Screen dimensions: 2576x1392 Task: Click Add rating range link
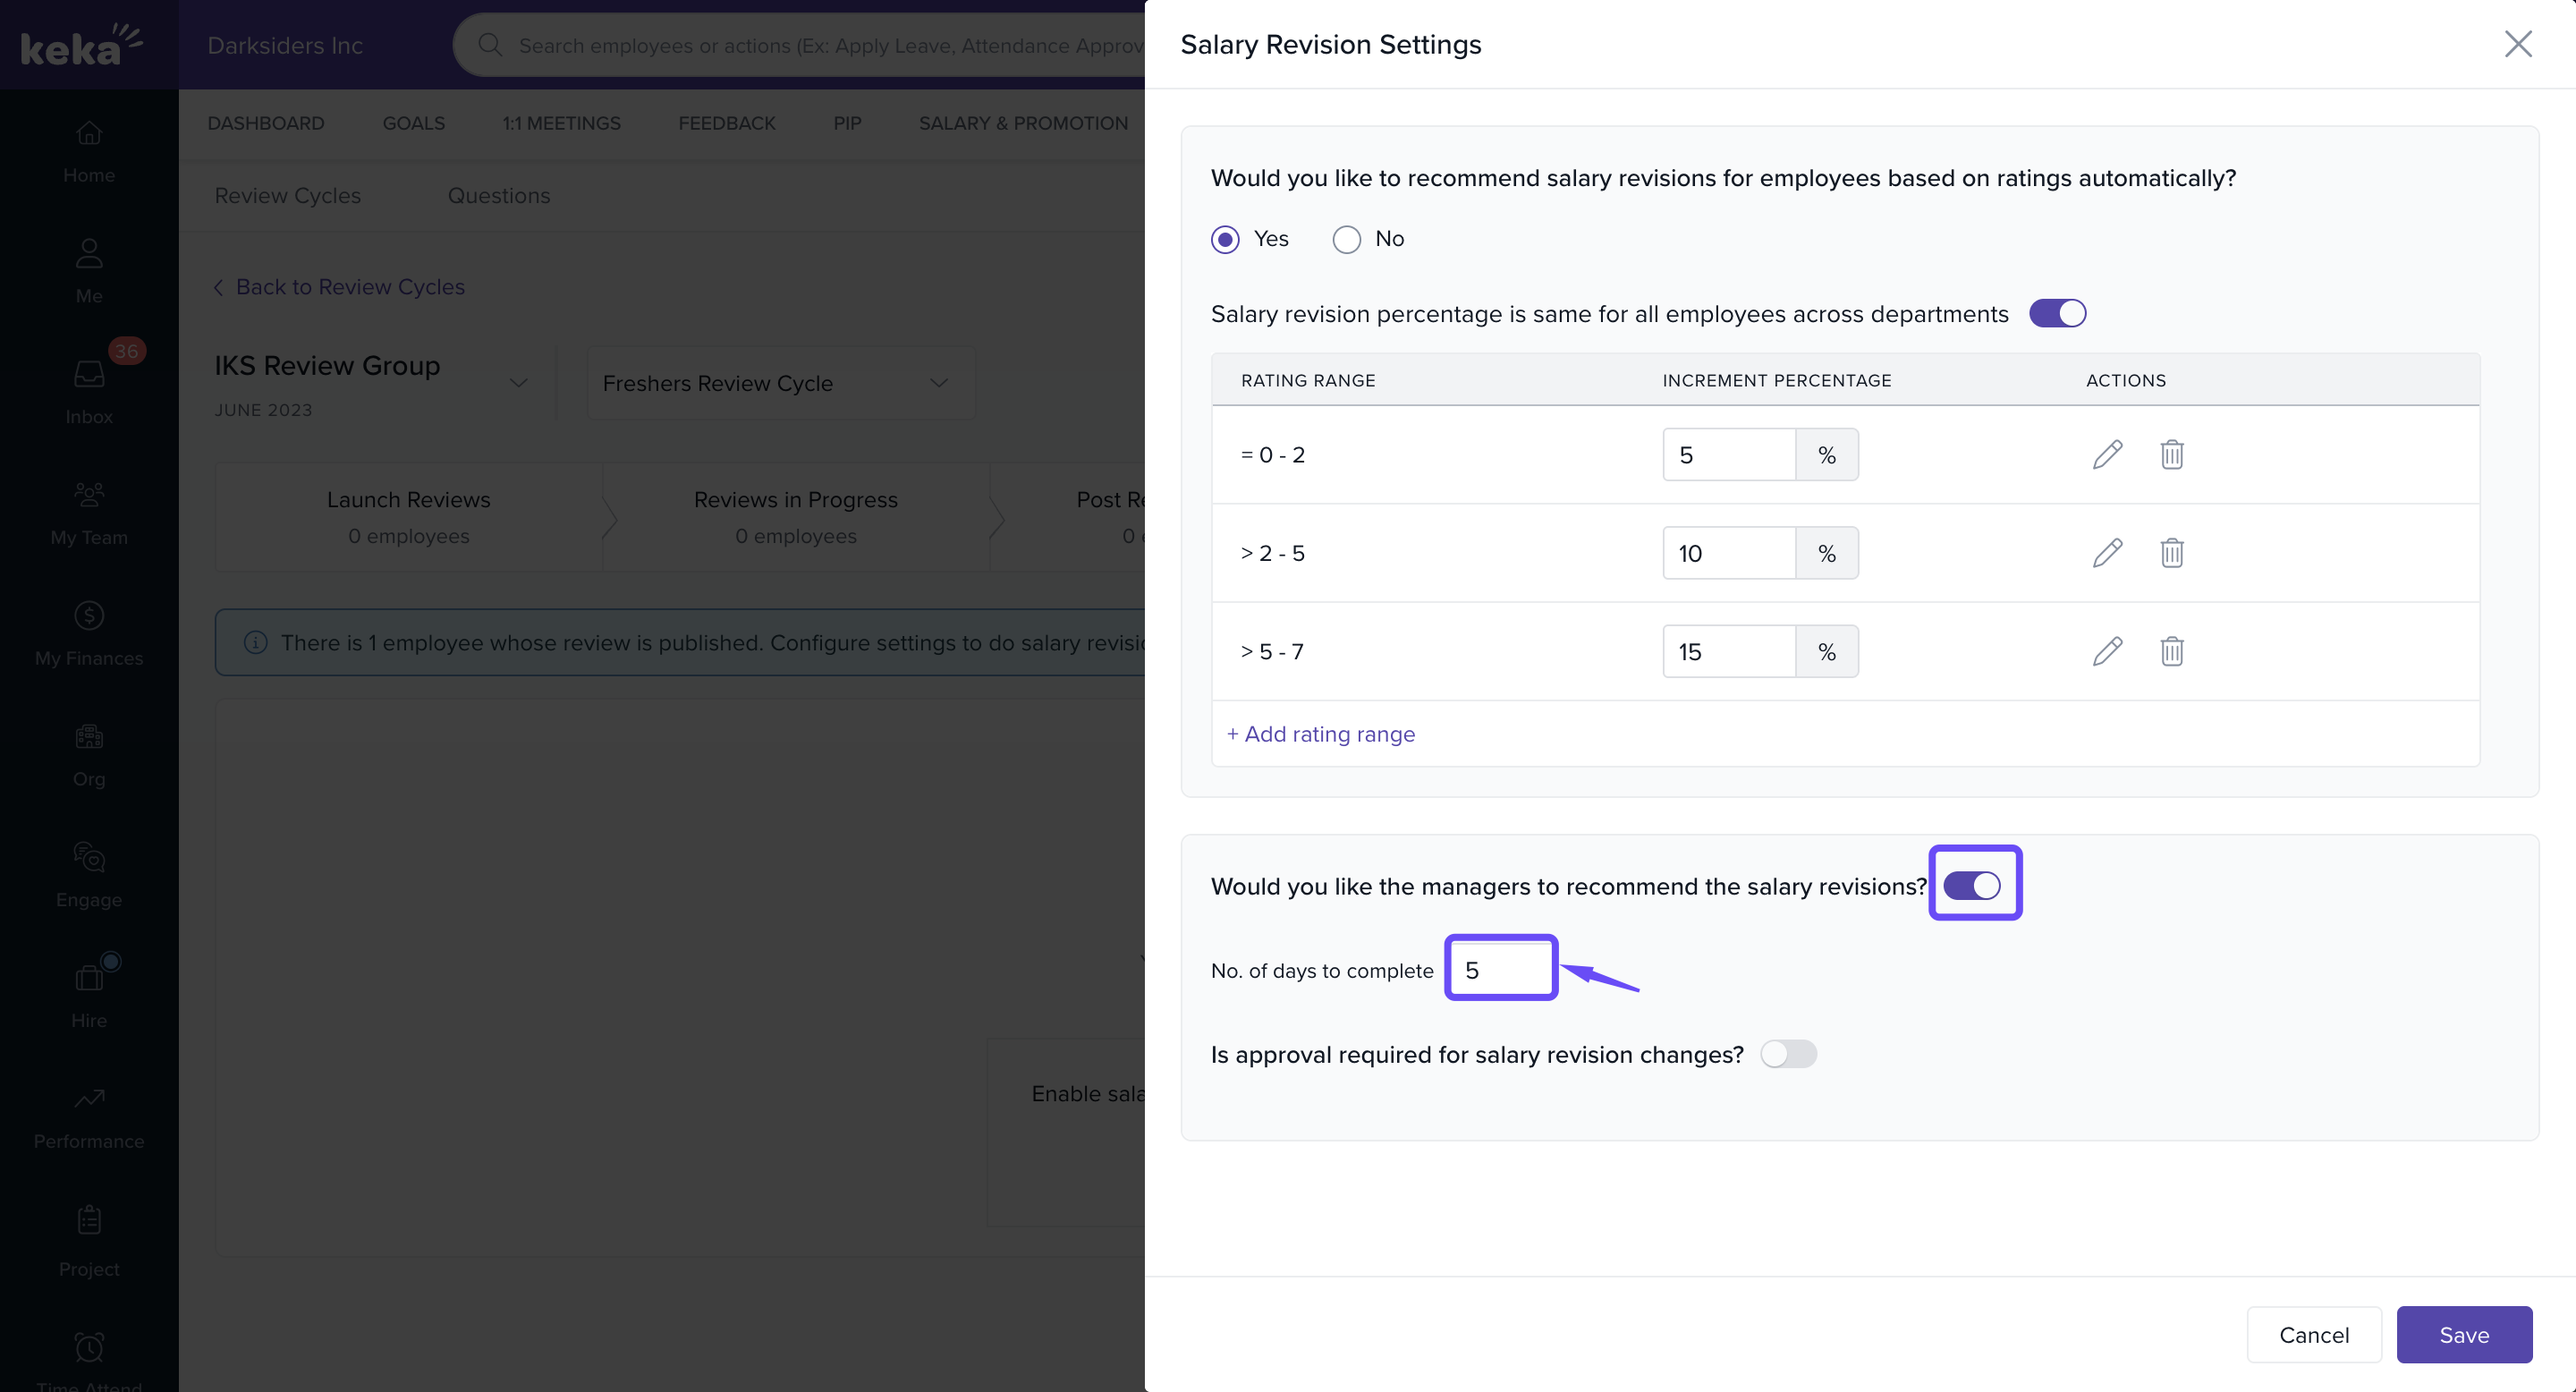click(1320, 734)
